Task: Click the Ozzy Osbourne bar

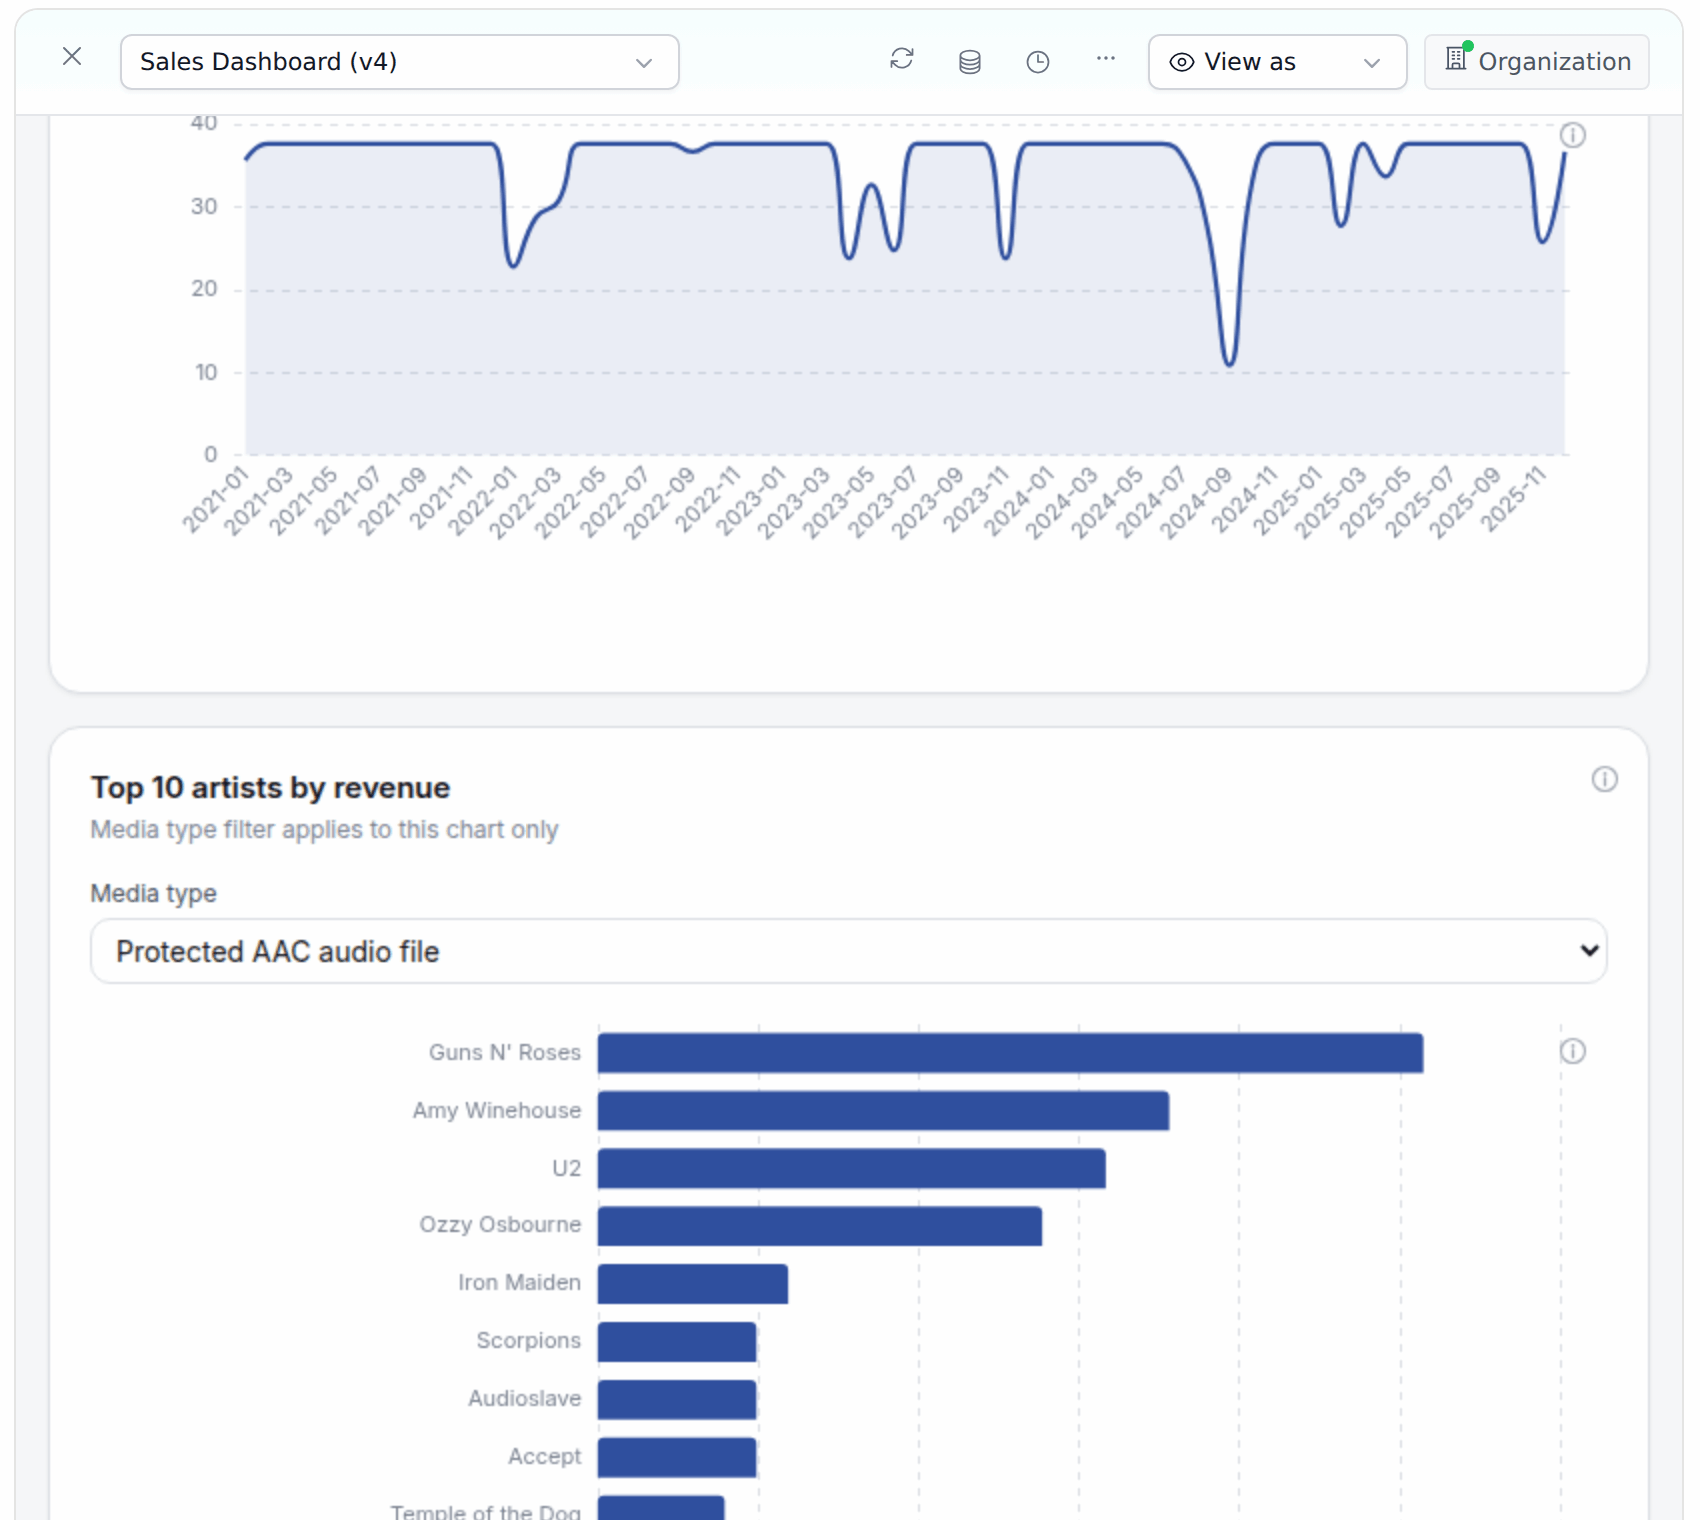Action: 820,1226
